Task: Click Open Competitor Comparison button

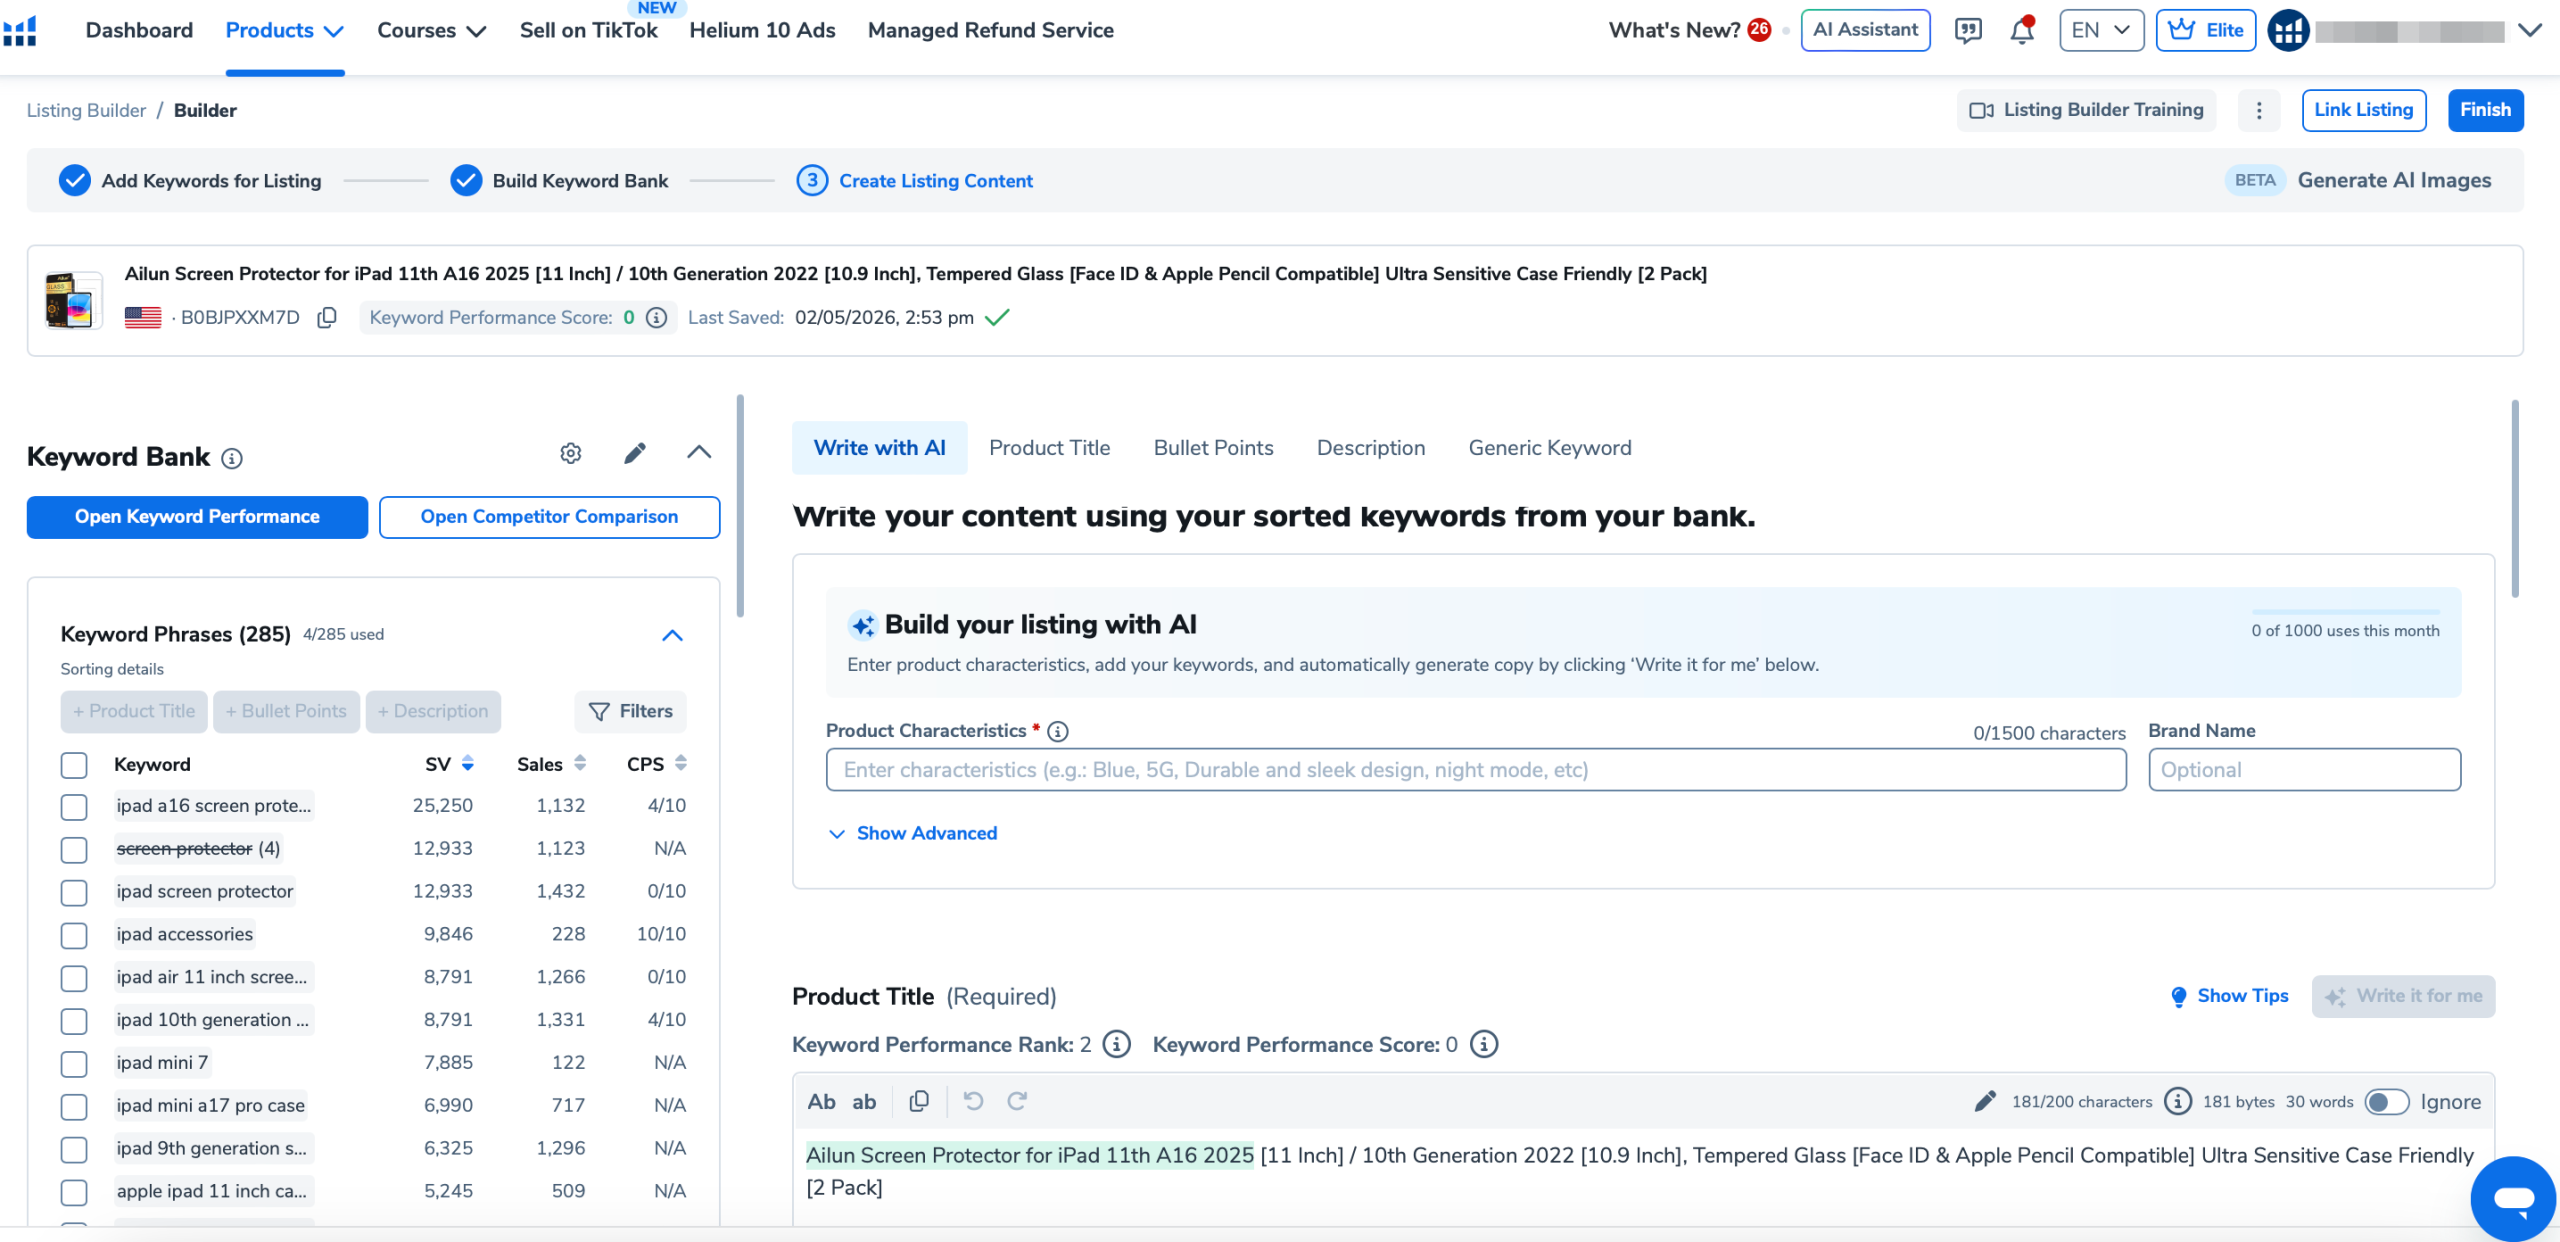Action: (x=549, y=517)
